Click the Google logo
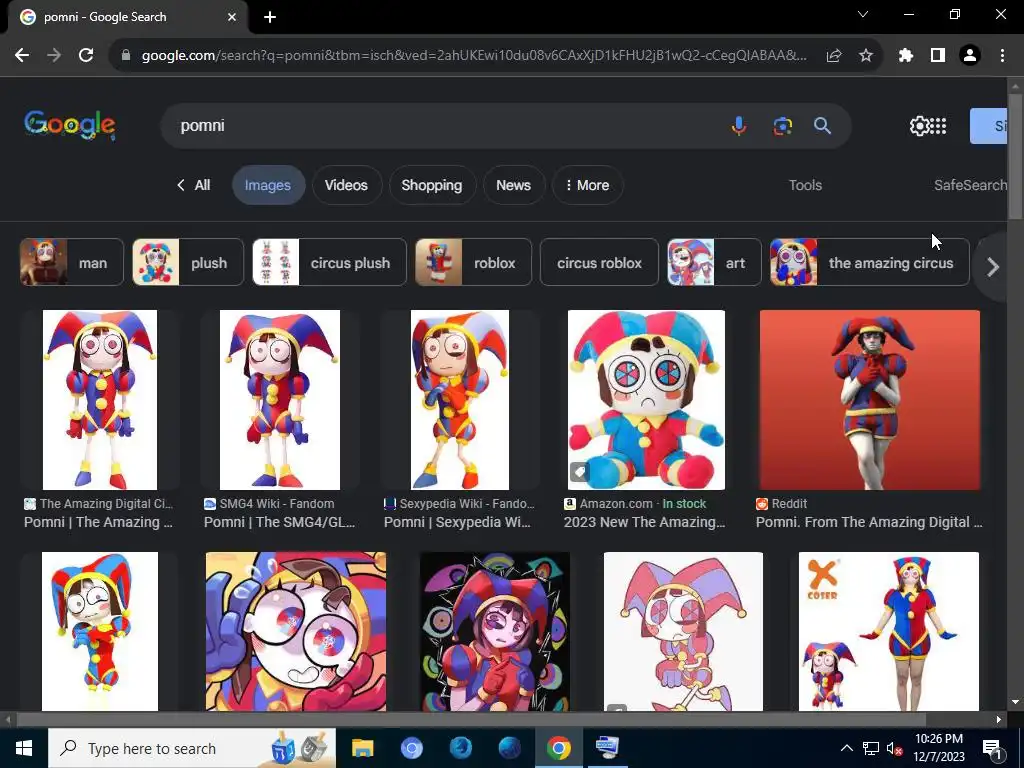The width and height of the screenshot is (1024, 768). (70, 125)
